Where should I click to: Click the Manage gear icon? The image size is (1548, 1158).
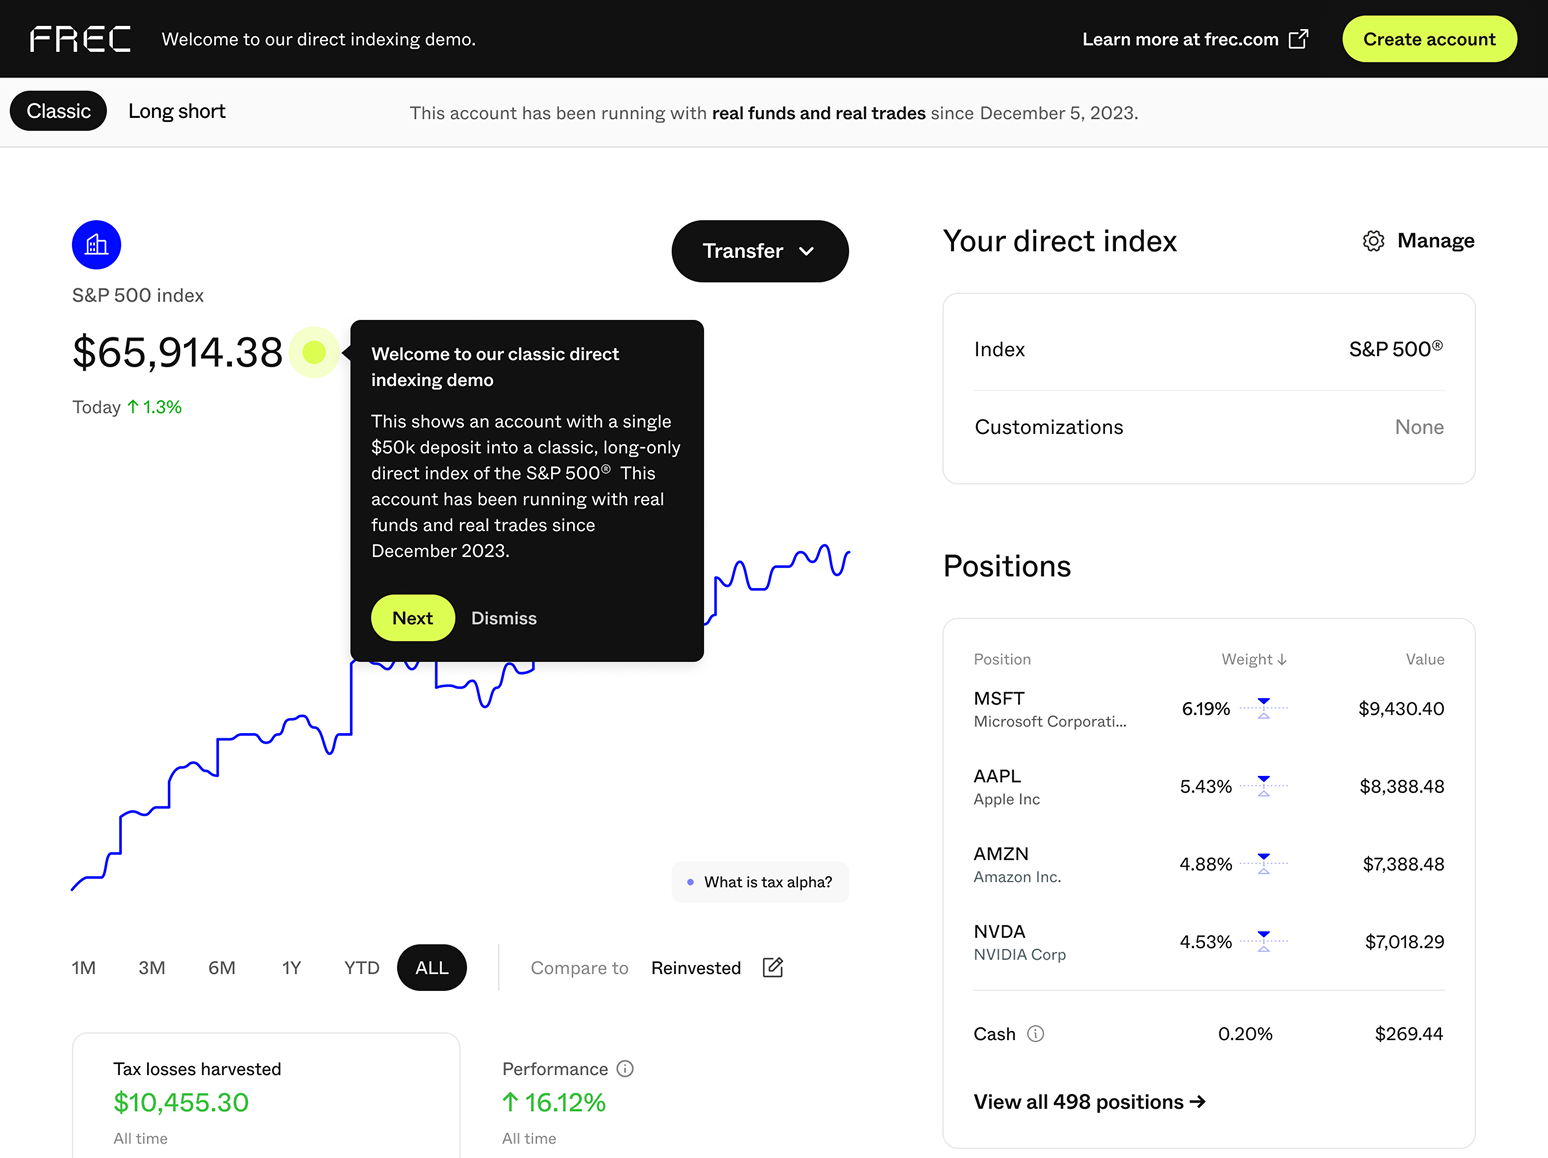[x=1373, y=241]
